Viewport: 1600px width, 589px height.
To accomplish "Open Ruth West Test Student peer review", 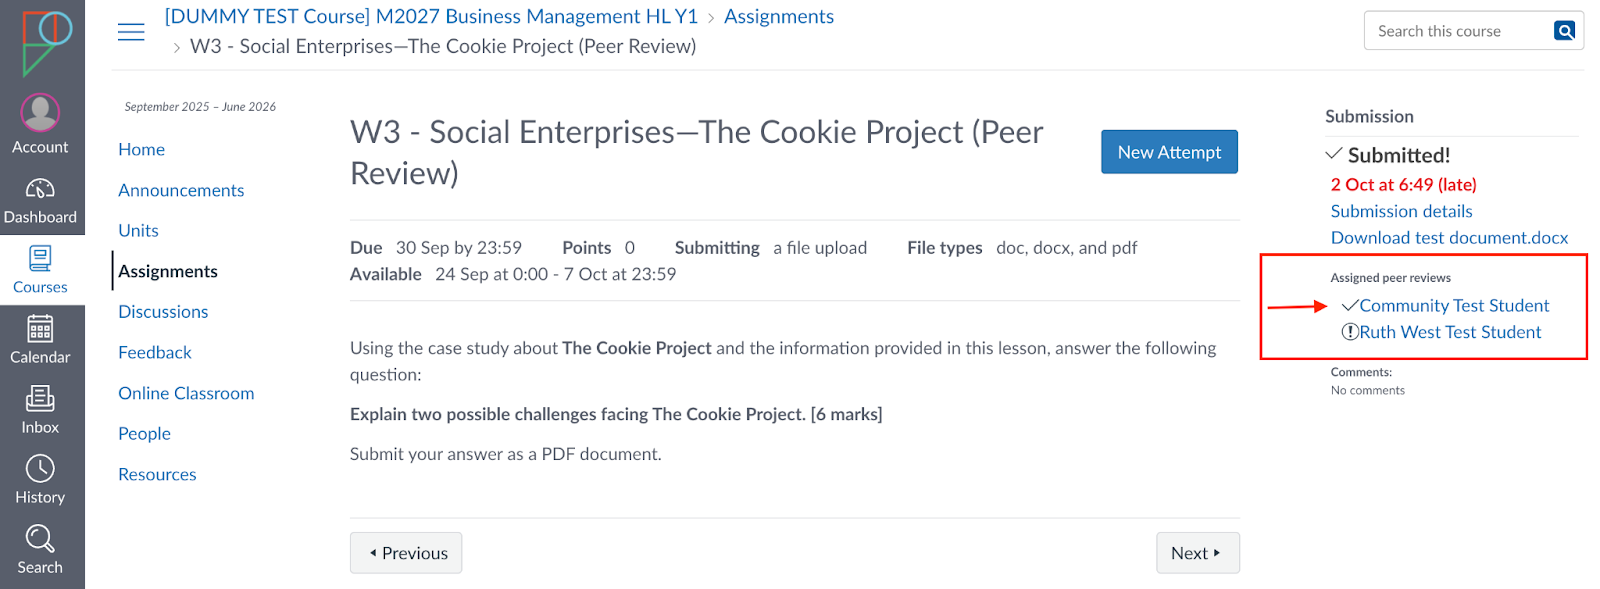I will 1450,332.
